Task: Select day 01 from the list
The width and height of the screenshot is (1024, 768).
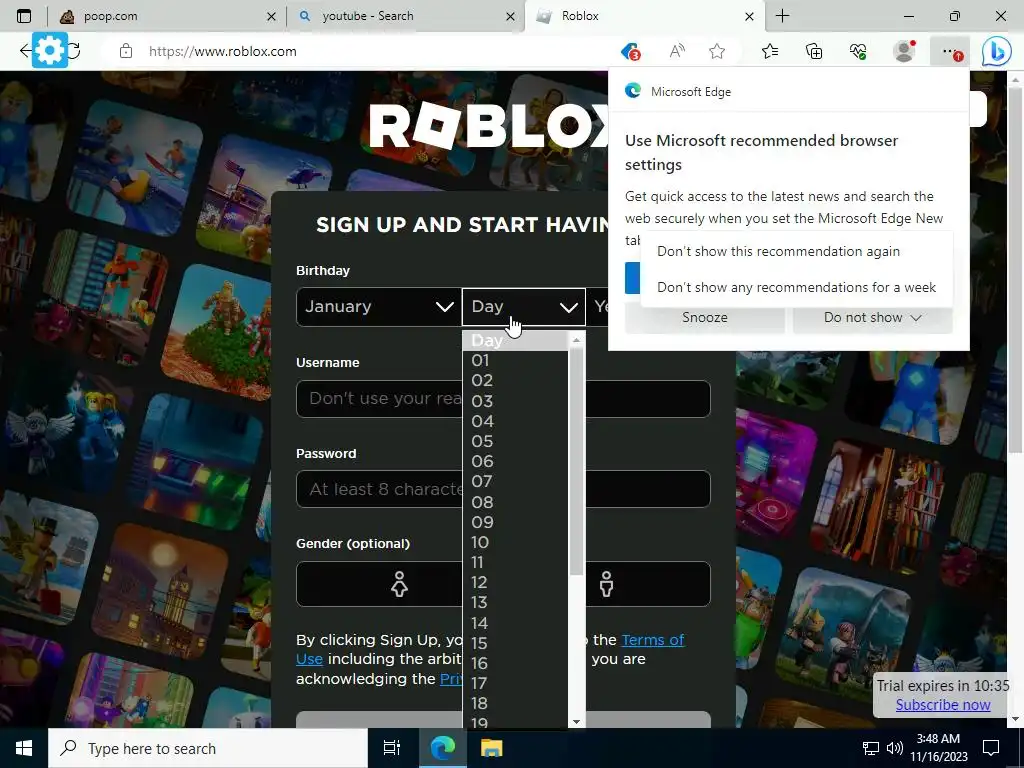Action: (516, 360)
